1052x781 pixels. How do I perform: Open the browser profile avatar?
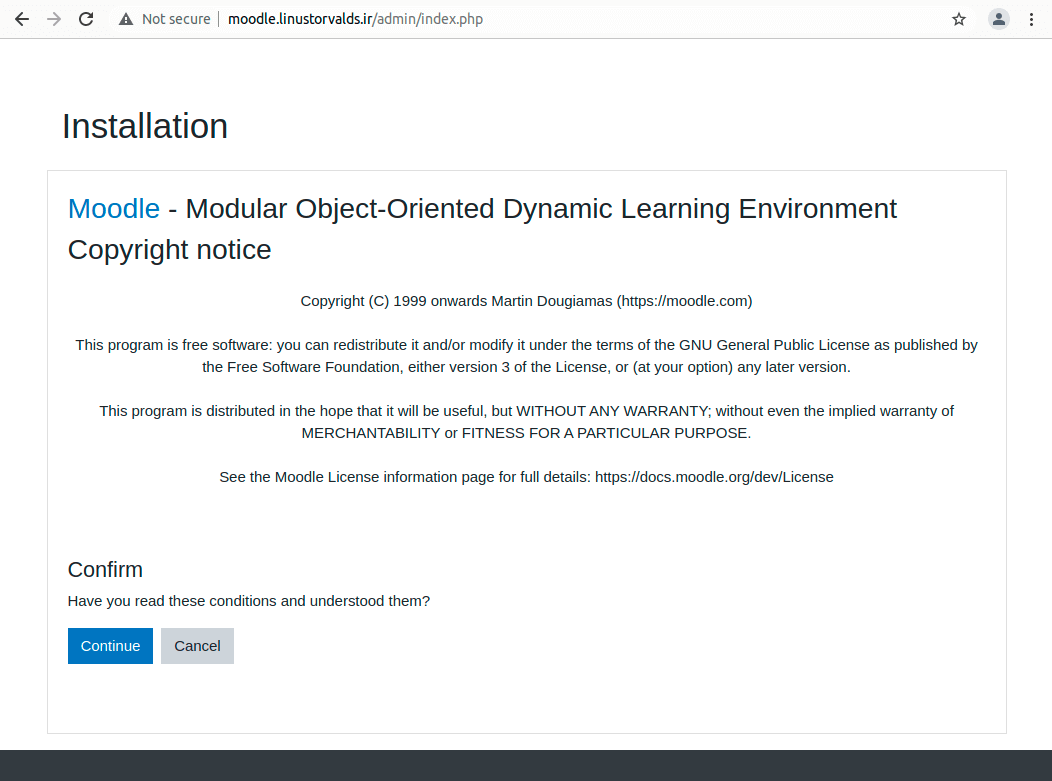click(998, 19)
